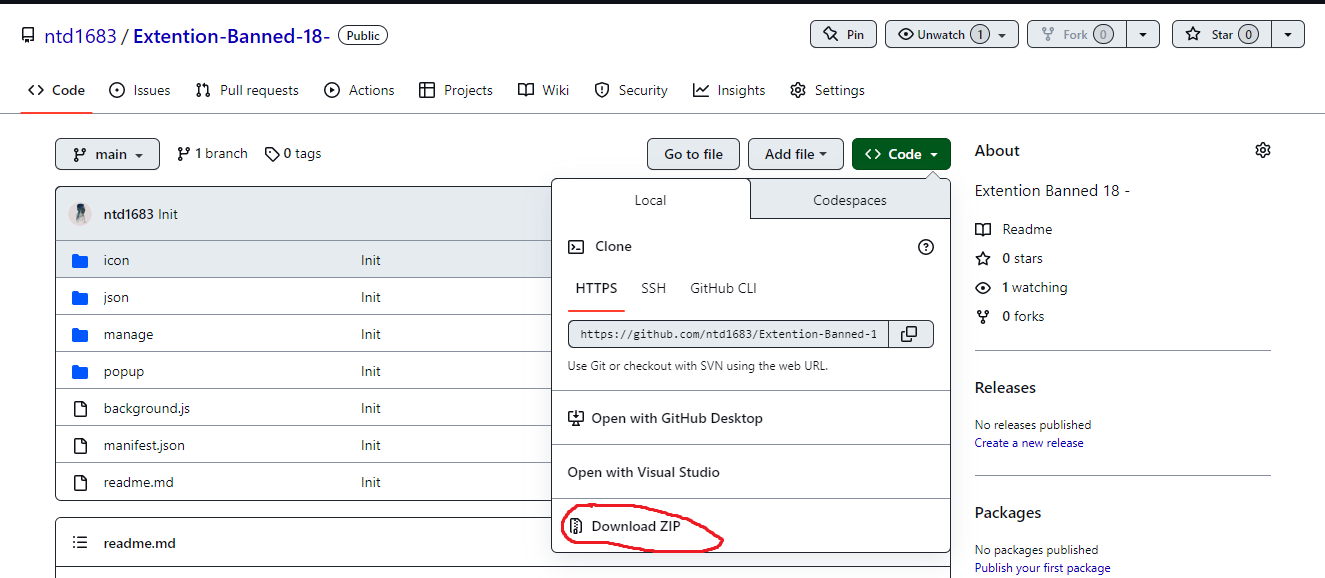Image resolution: width=1325 pixels, height=578 pixels.
Task: Go to the Code tab
Action: pos(56,90)
